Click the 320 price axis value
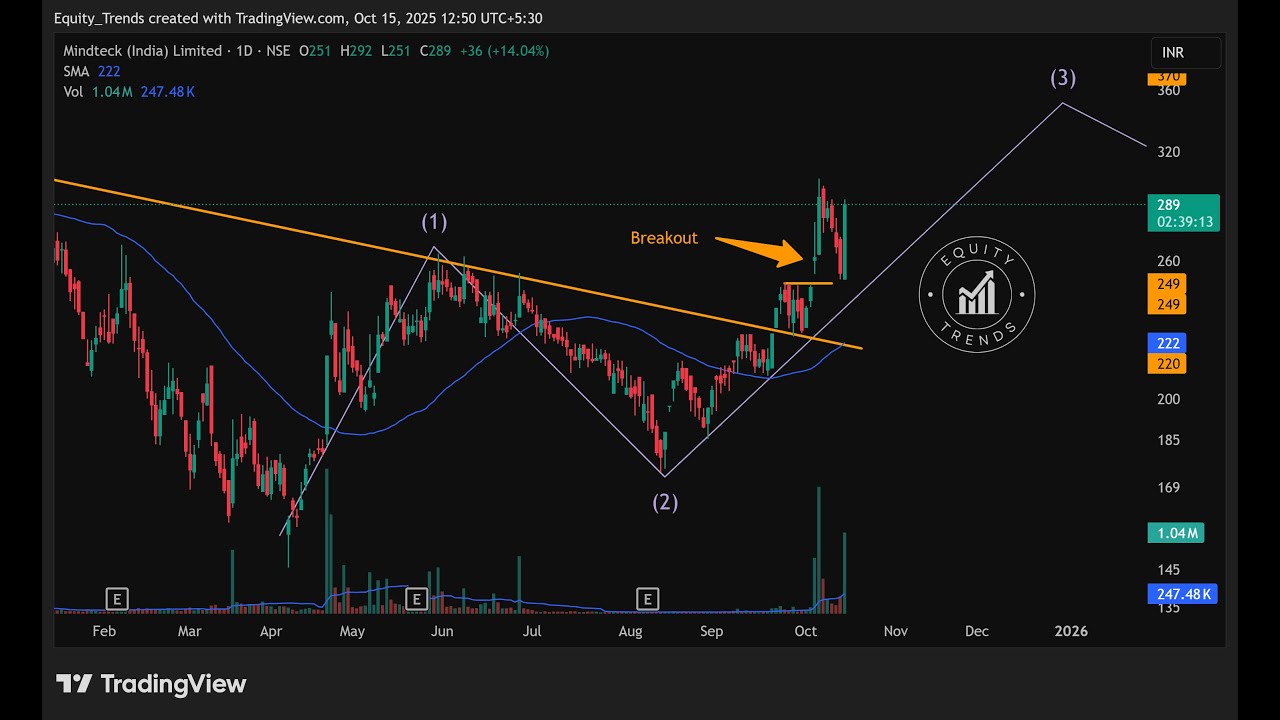1280x720 pixels. coord(1169,152)
